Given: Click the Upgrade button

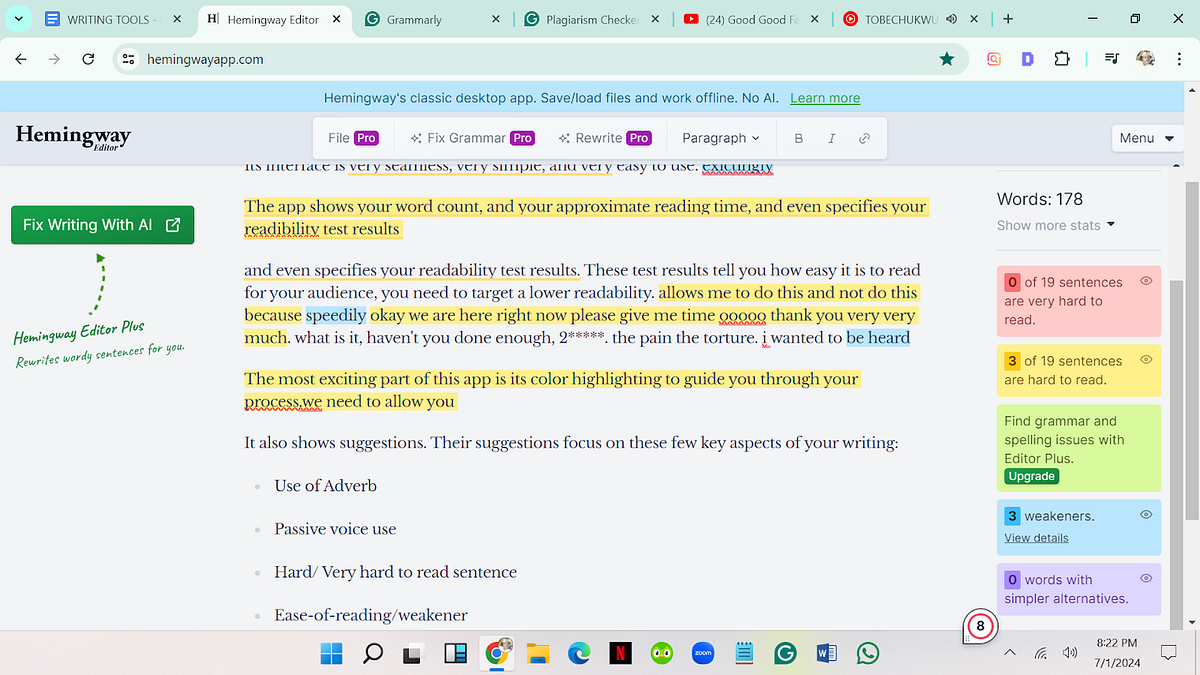Looking at the screenshot, I should [x=1032, y=476].
